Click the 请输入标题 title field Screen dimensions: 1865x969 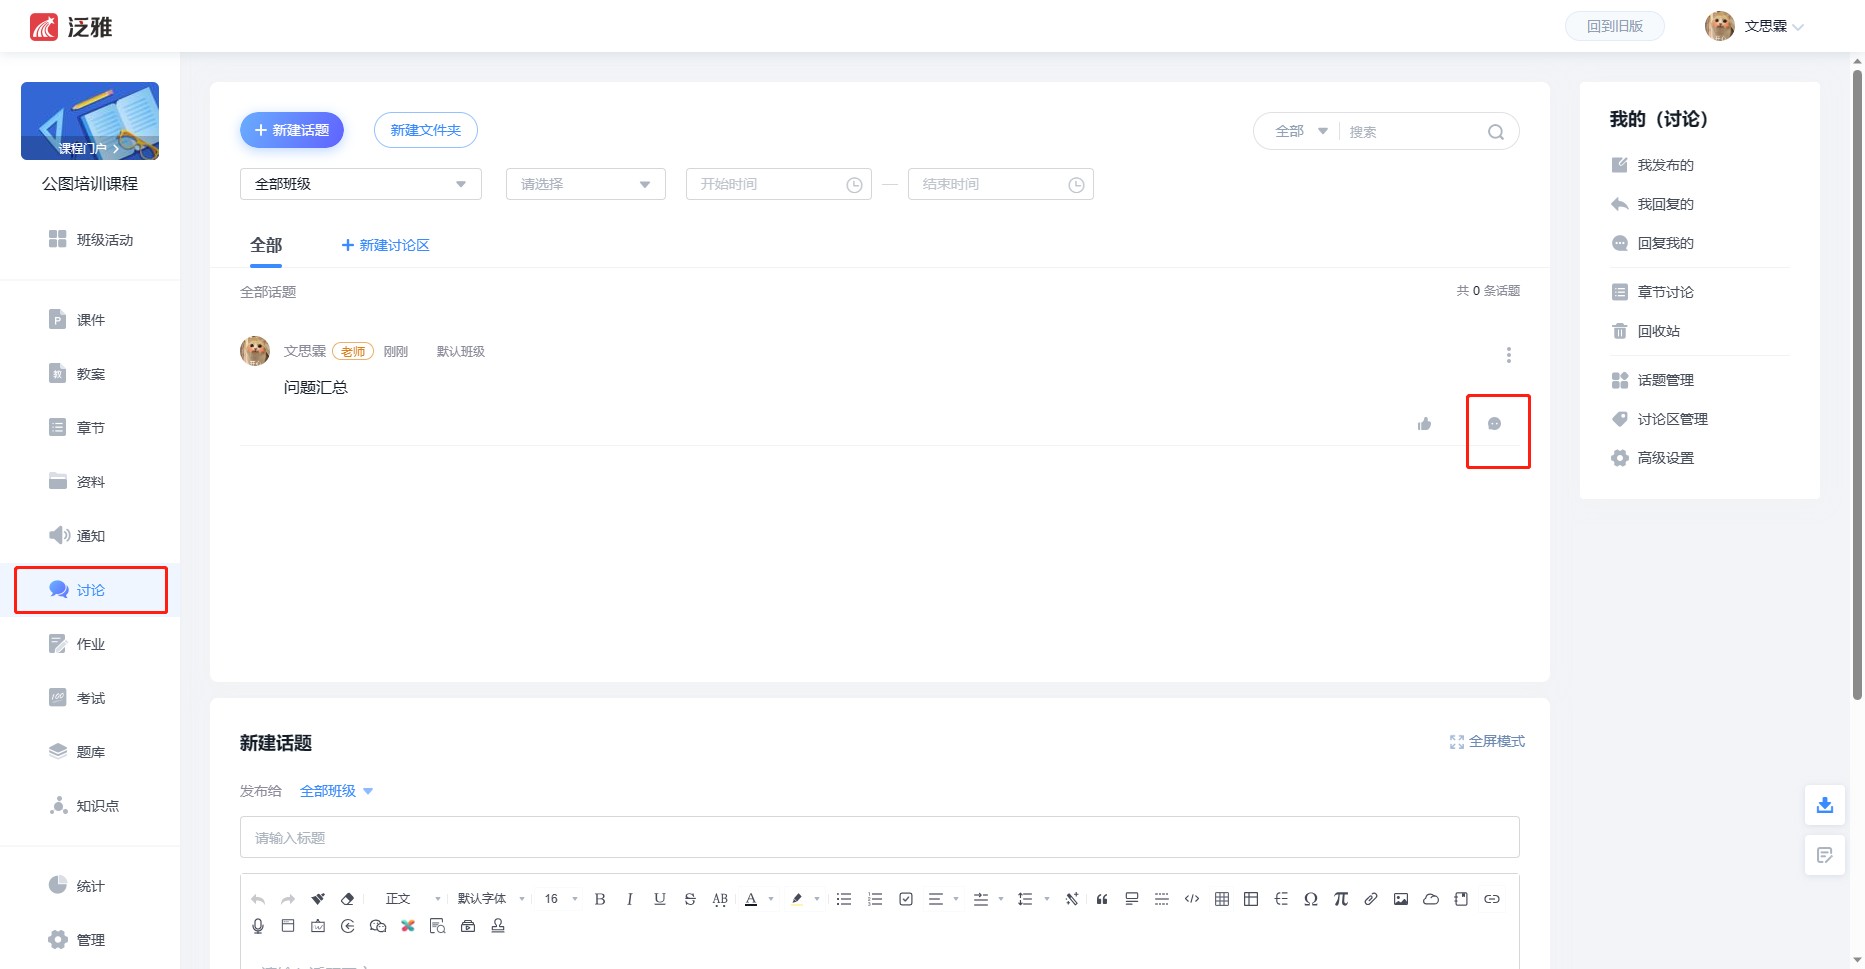pos(880,837)
